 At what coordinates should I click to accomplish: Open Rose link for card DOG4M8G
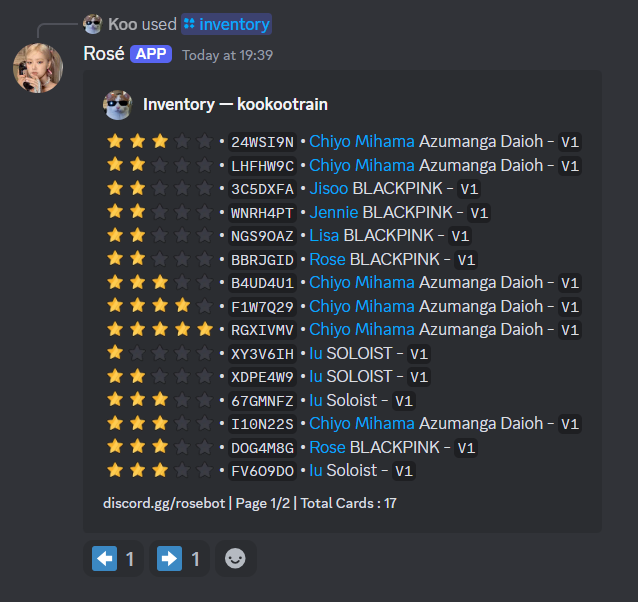click(x=327, y=447)
